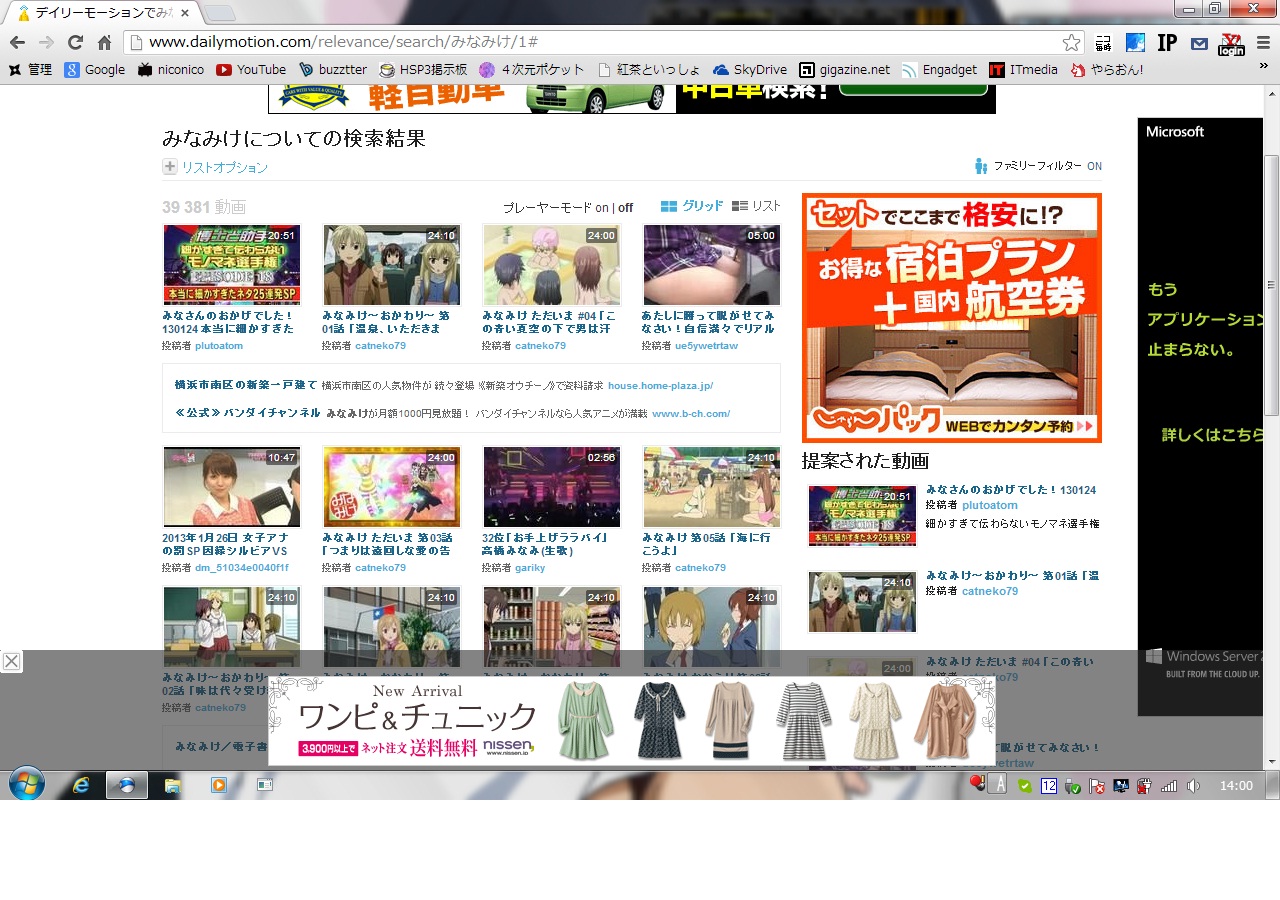Expand the リストオプション list options
The height and width of the screenshot is (900, 1280).
point(216,167)
